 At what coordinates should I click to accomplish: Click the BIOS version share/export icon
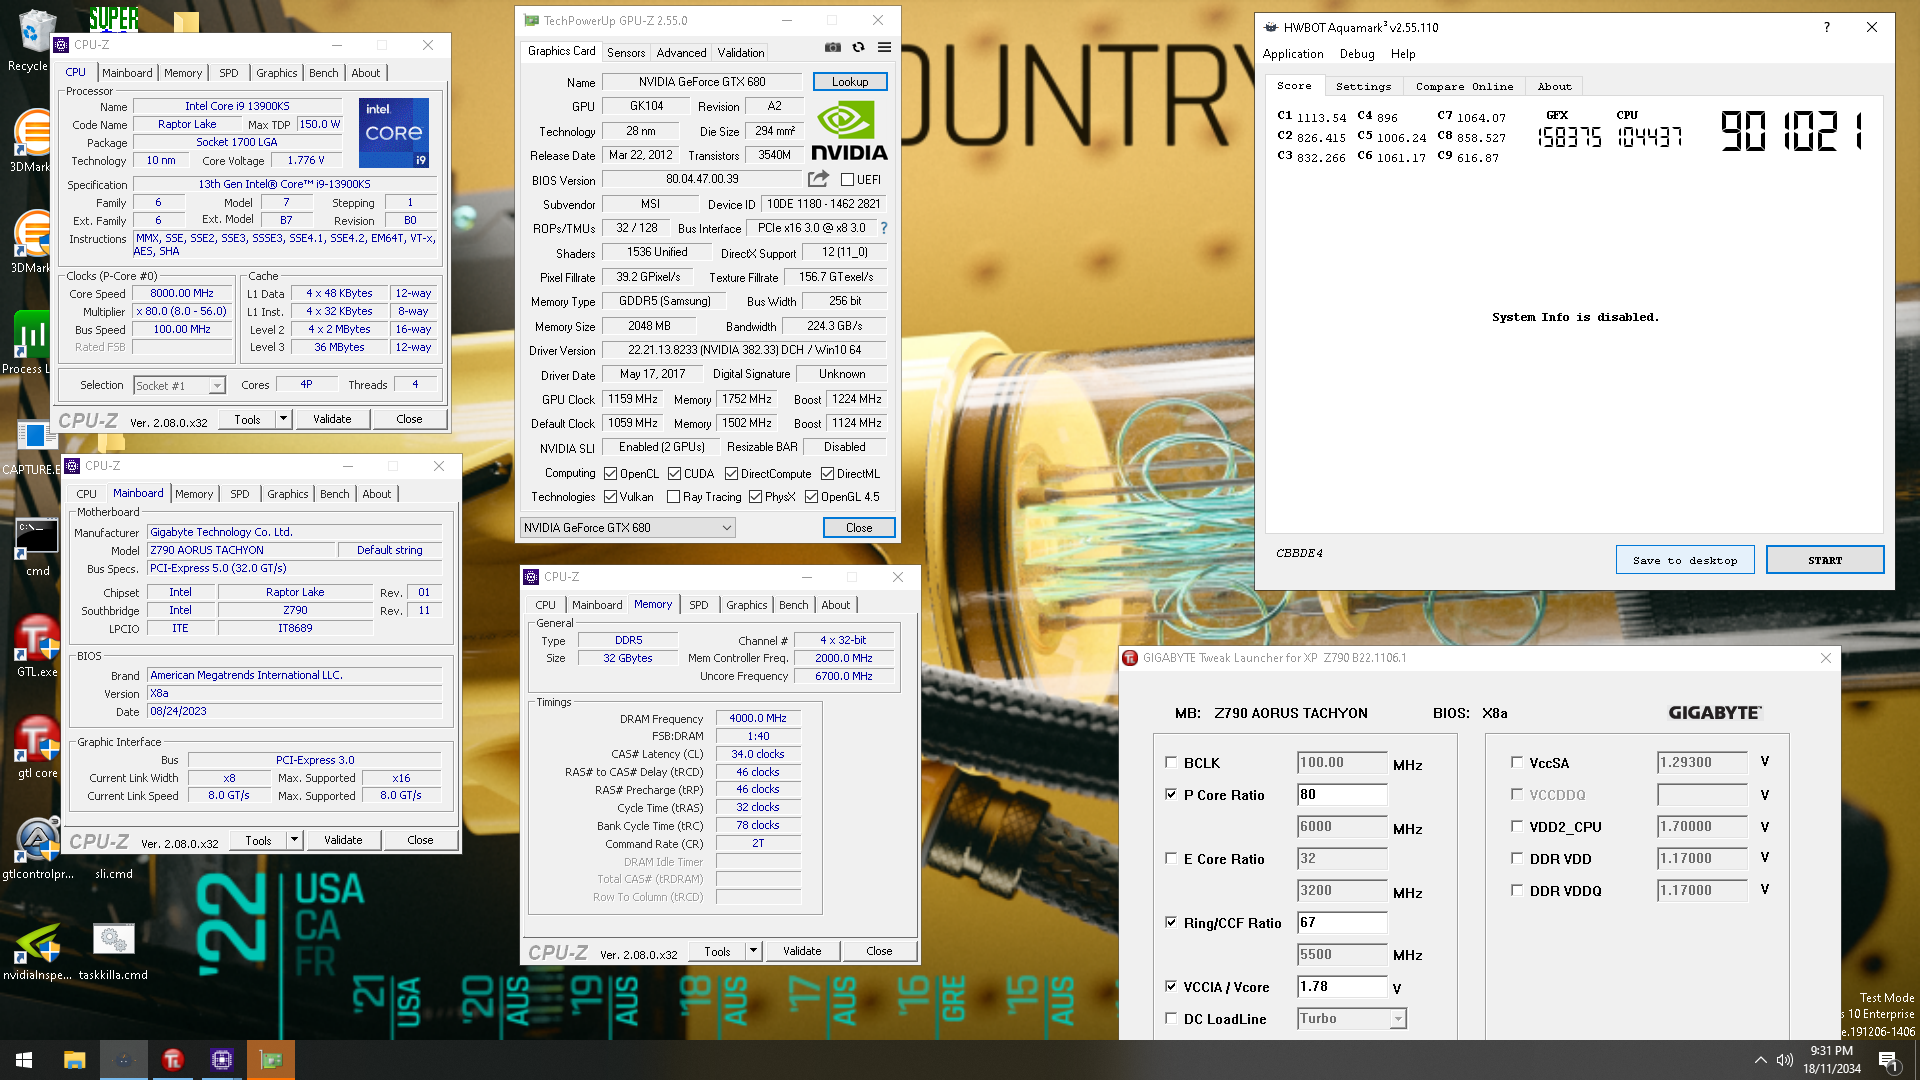pos(818,179)
